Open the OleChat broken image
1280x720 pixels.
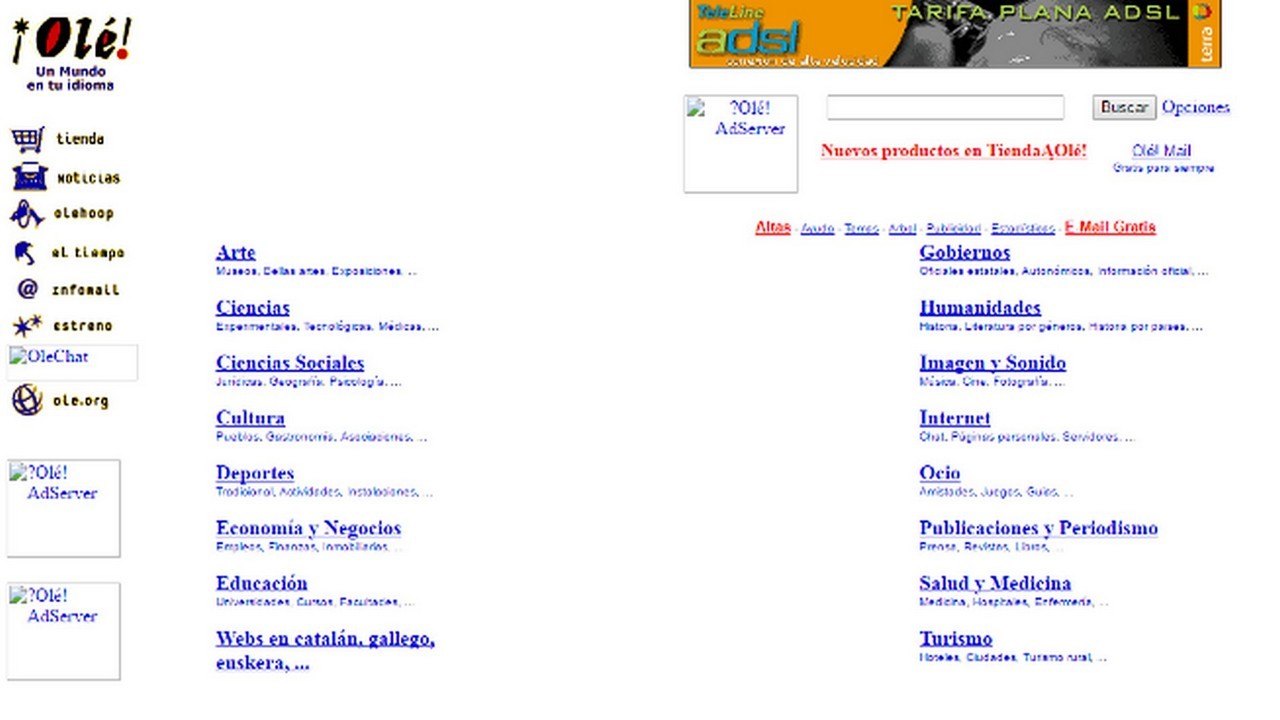72,363
